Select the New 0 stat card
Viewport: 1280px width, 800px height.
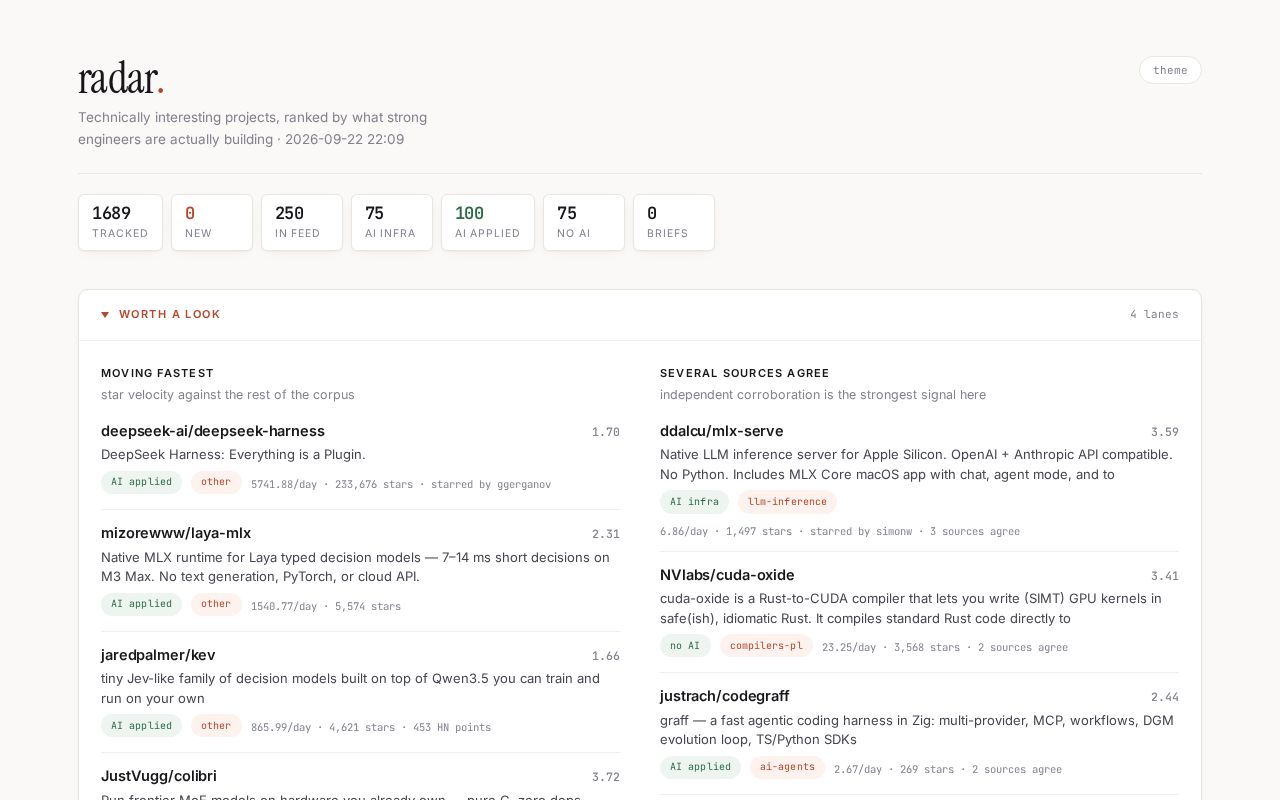212,222
